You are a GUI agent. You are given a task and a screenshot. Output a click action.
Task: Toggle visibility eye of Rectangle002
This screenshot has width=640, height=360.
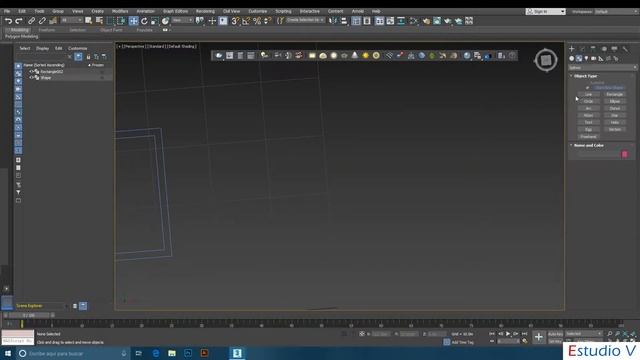coord(31,71)
